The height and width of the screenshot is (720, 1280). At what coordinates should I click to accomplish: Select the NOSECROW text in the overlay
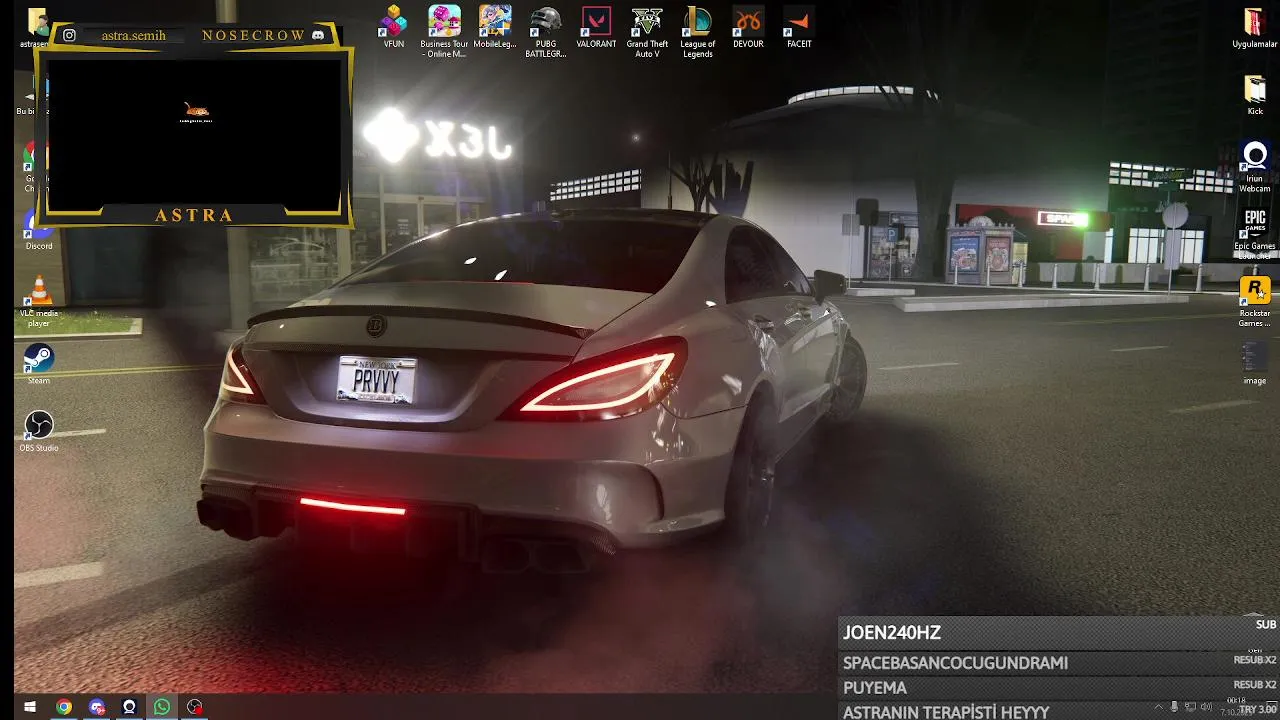[x=254, y=35]
